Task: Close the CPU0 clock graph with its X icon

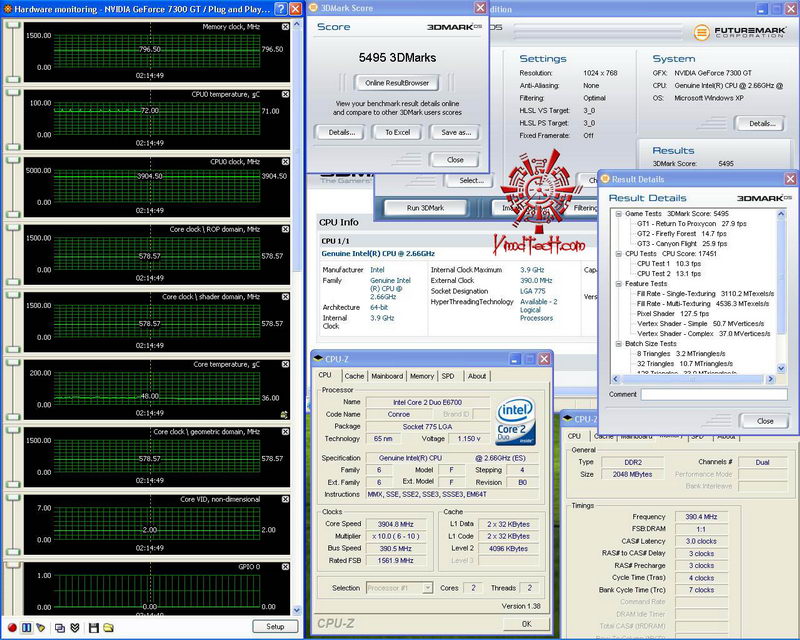Action: coord(285,162)
